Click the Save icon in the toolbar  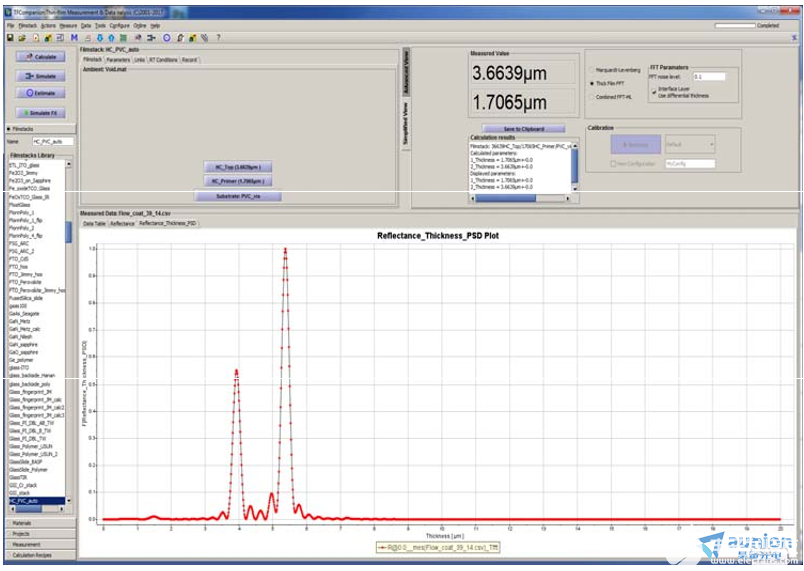click(x=9, y=37)
